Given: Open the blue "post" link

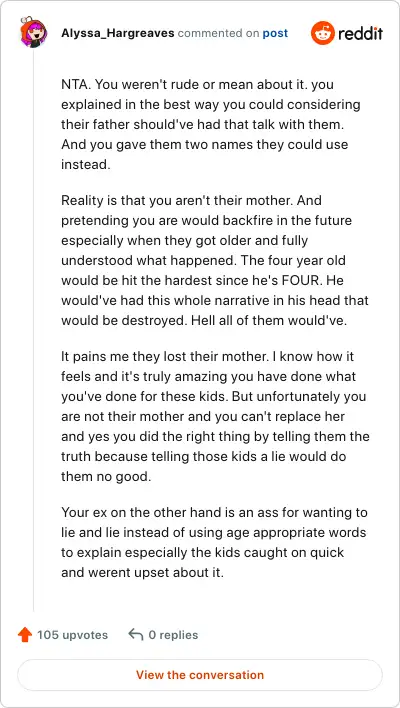Looking at the screenshot, I should click(275, 33).
